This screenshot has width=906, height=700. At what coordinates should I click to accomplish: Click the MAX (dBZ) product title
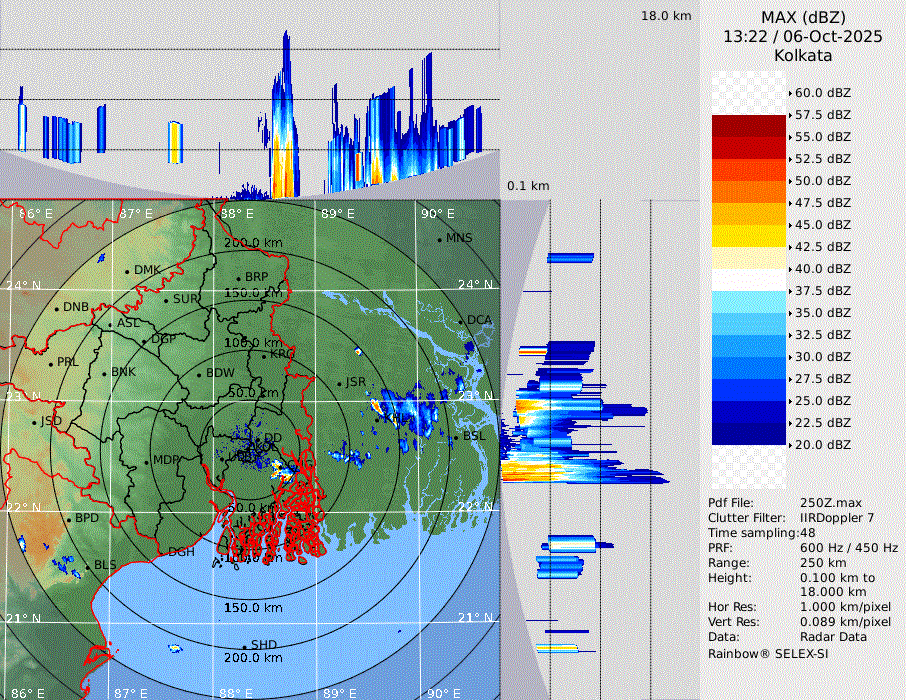tap(803, 17)
